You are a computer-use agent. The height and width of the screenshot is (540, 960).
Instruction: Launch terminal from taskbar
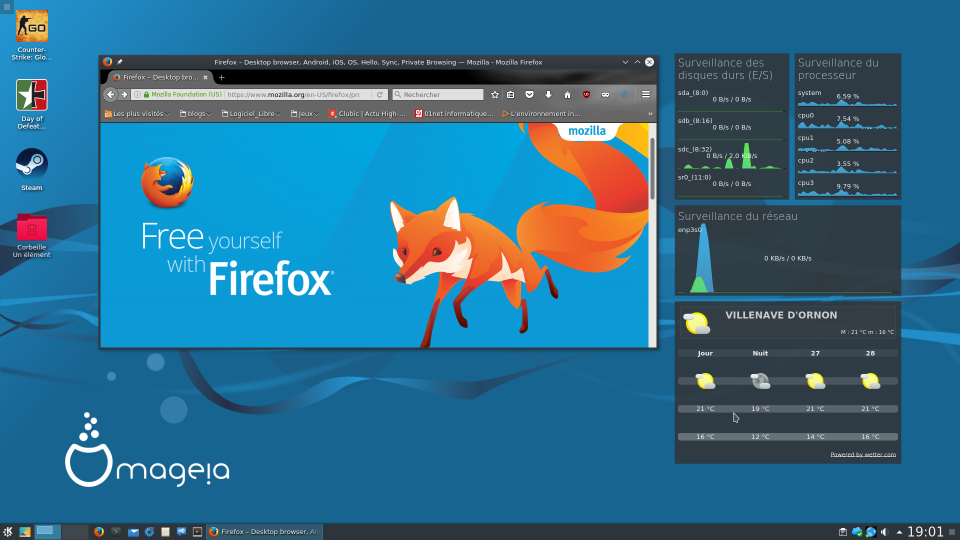point(116,531)
